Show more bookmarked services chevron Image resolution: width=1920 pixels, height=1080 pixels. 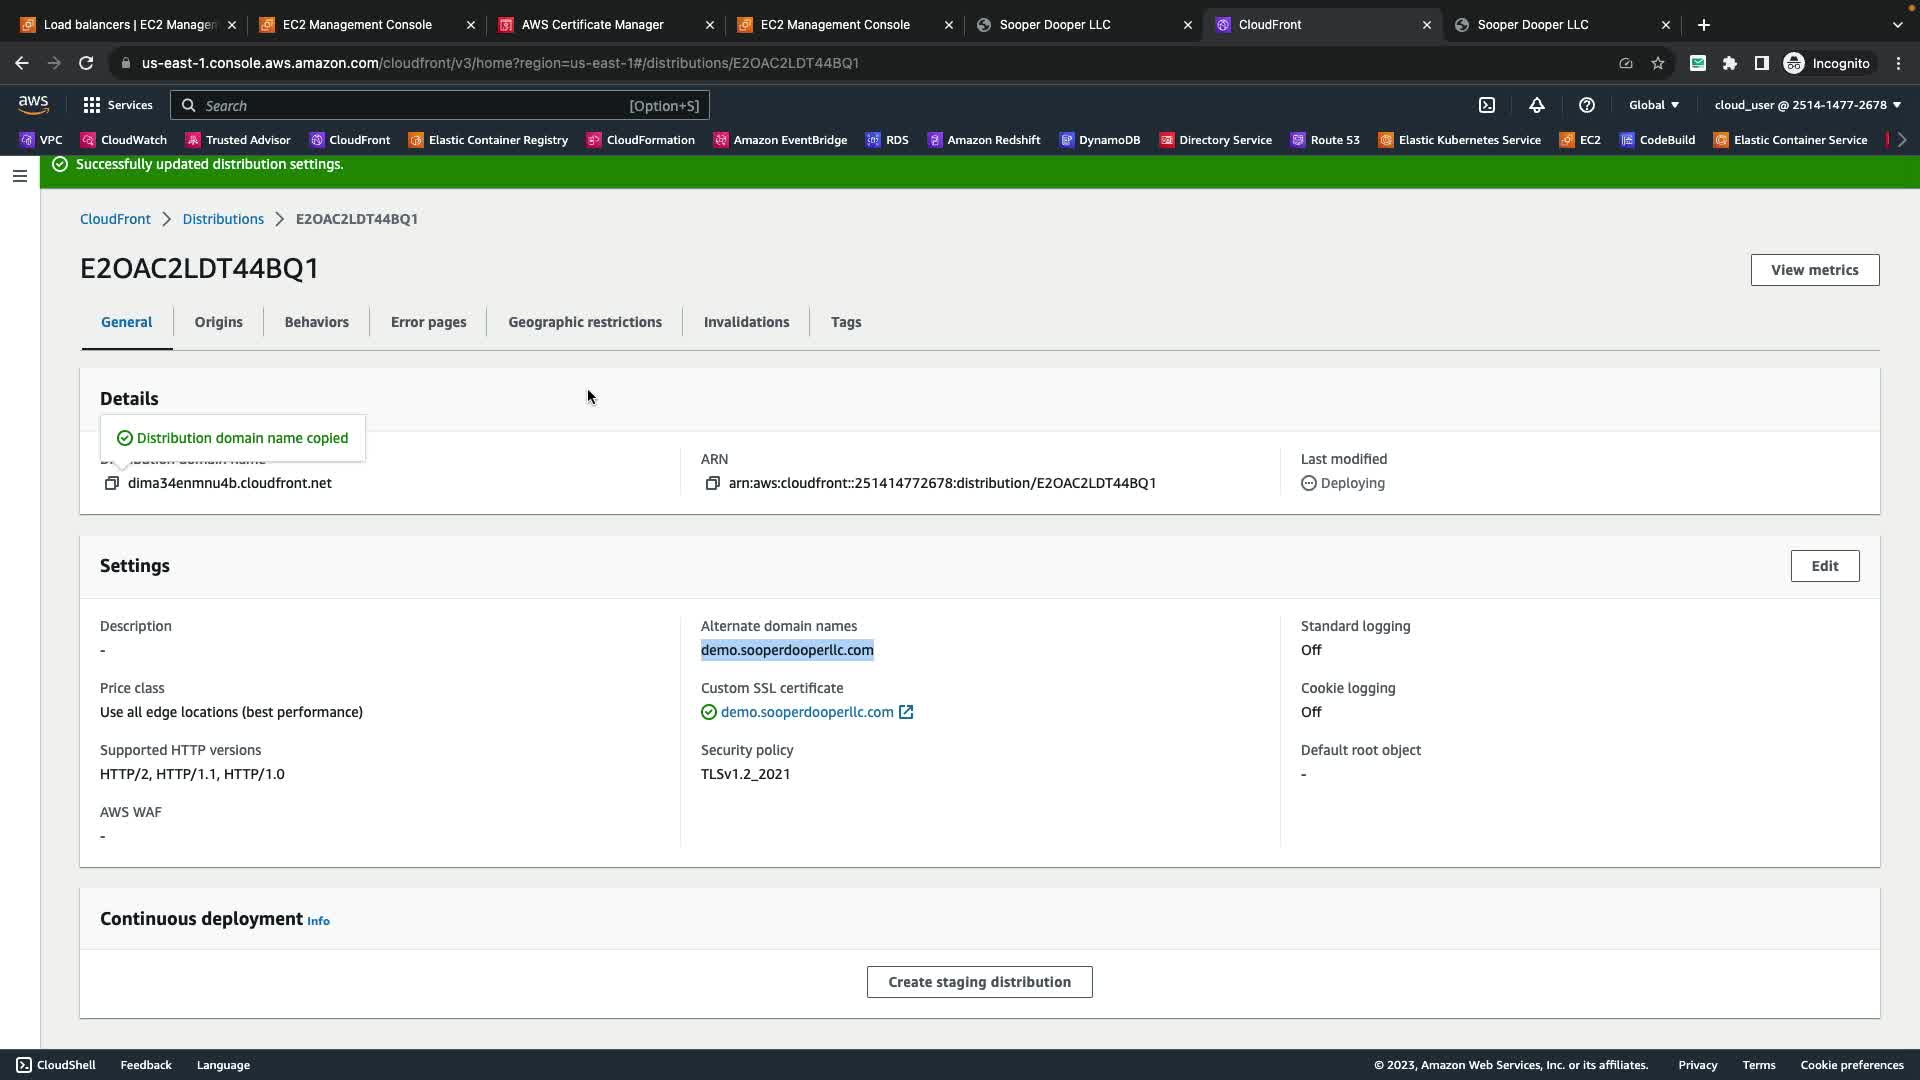point(1902,140)
